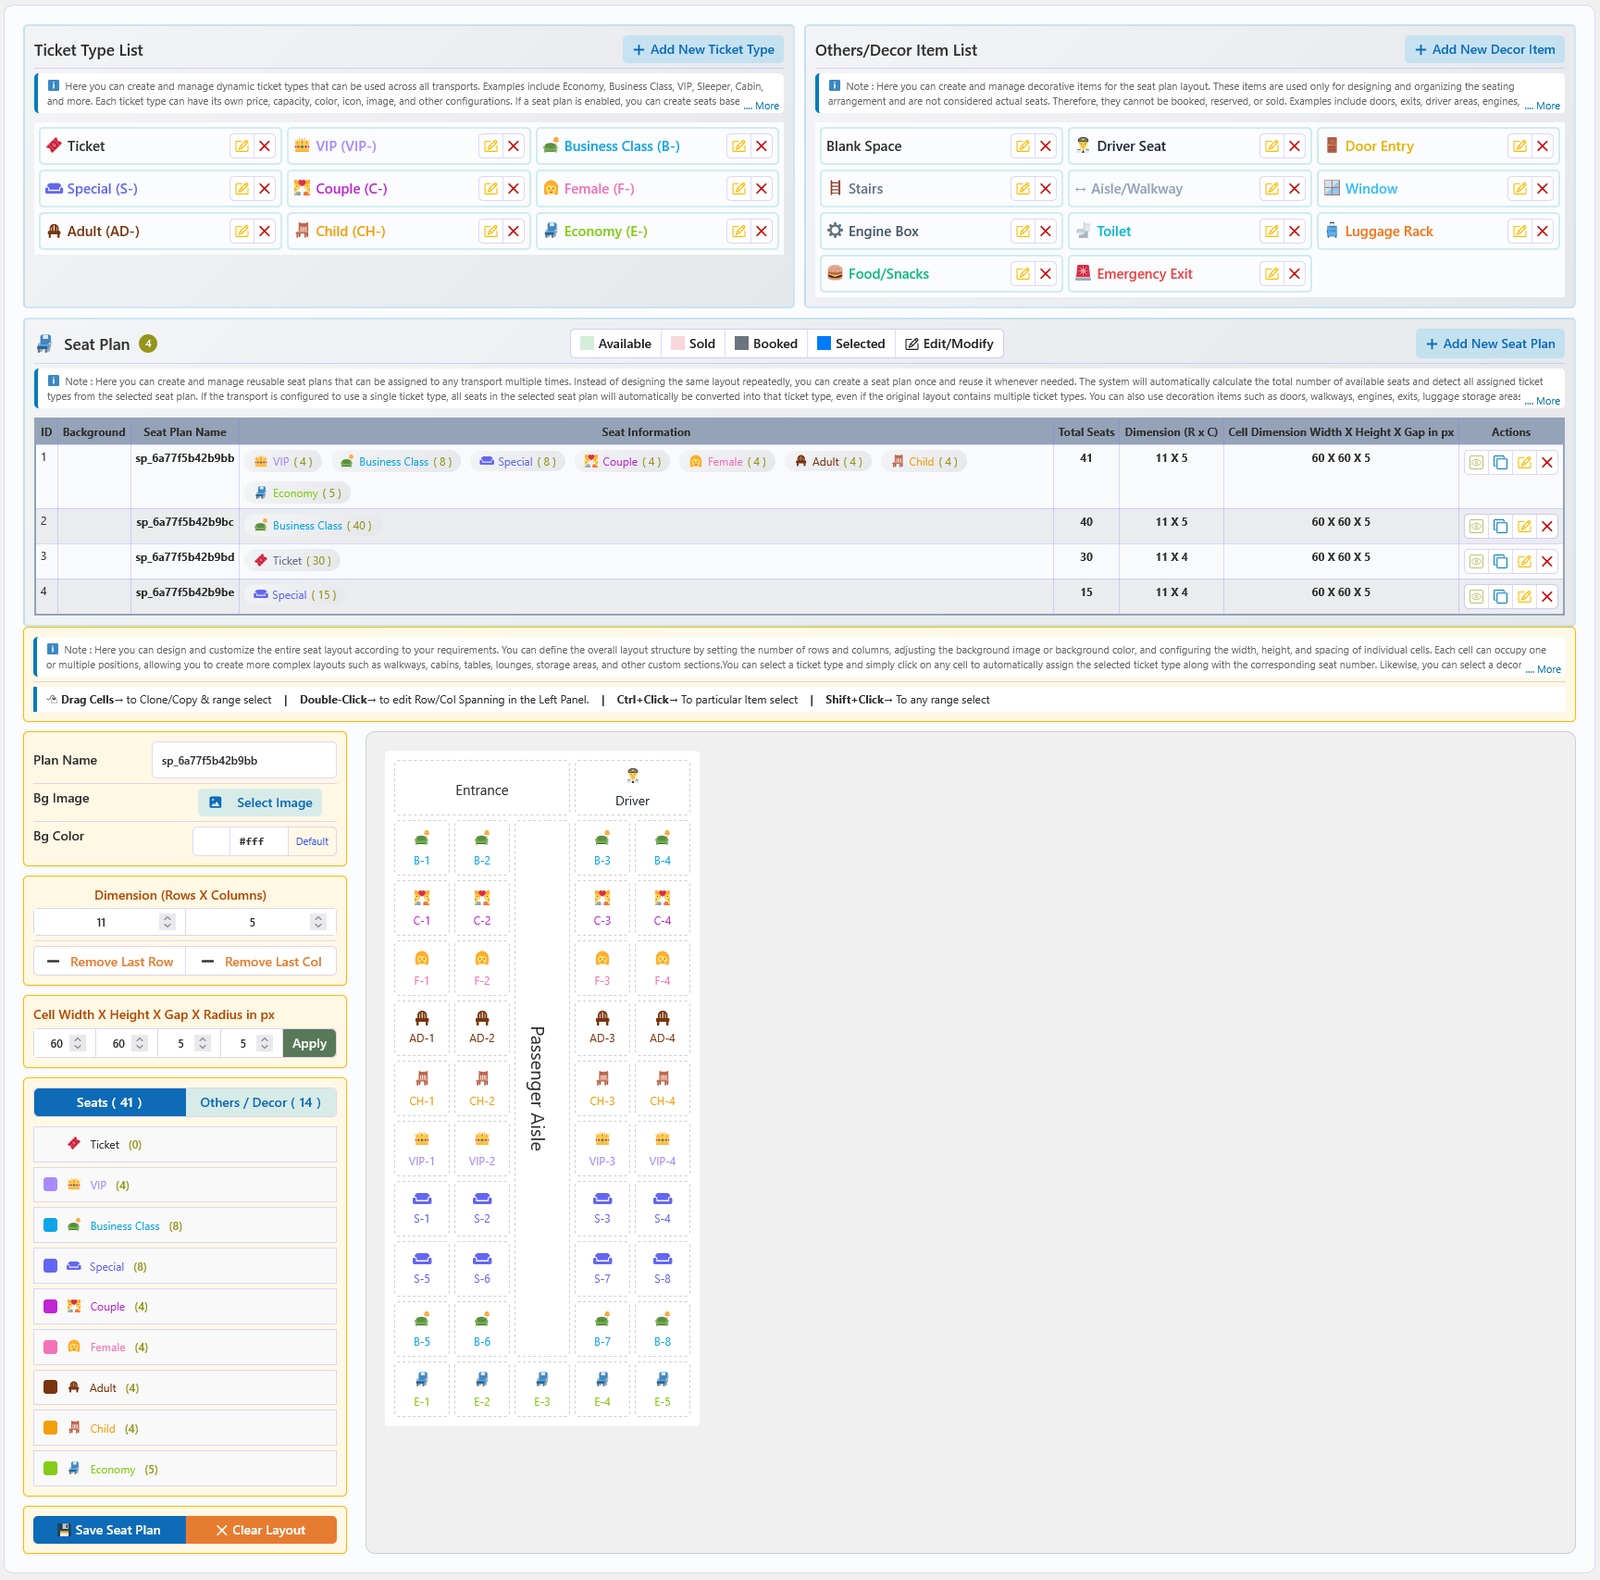
Task: Save the seat plan
Action: 110,1530
